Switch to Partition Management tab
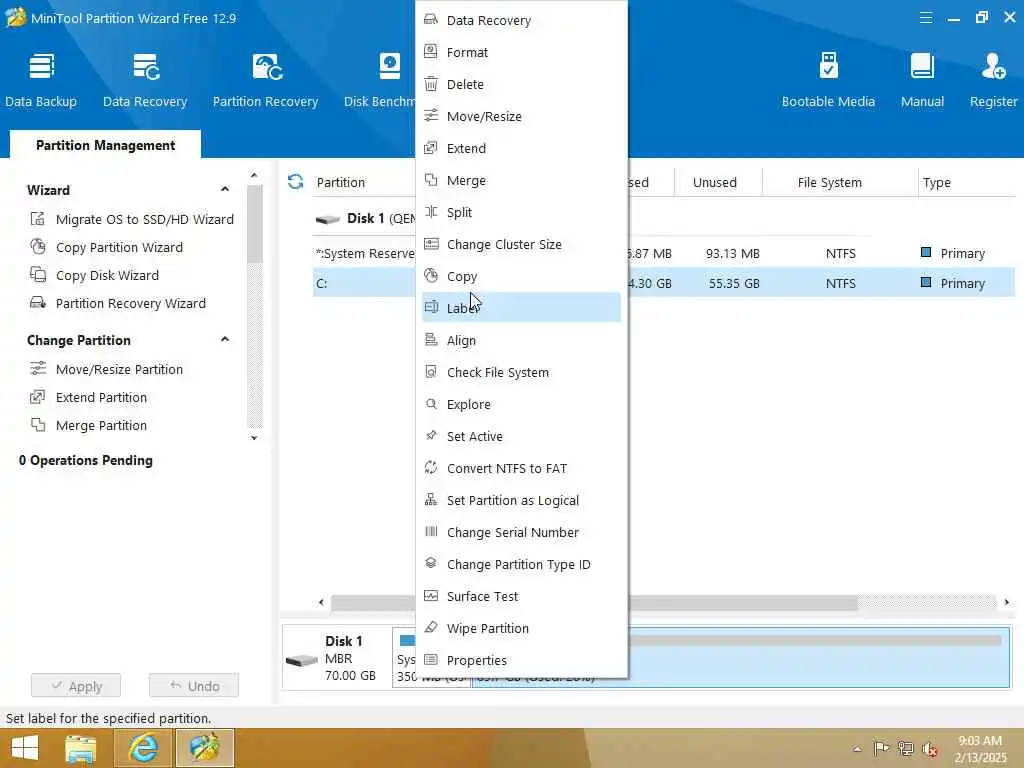1024x768 pixels. coord(105,145)
